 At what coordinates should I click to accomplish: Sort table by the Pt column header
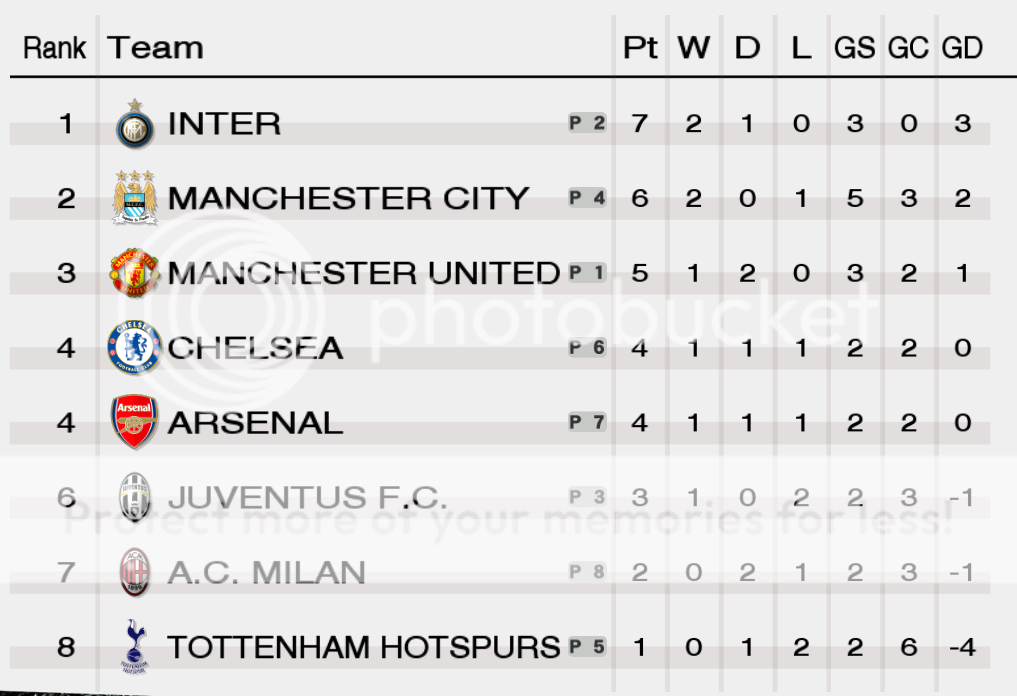click(x=640, y=47)
